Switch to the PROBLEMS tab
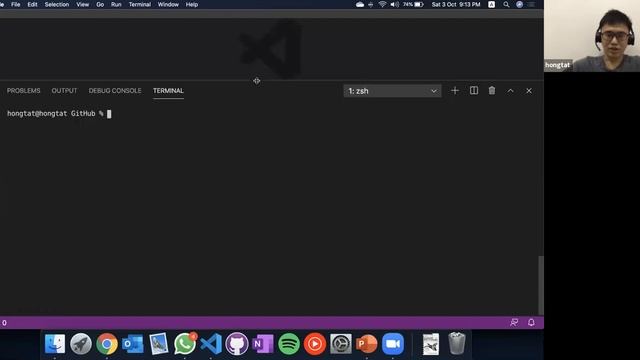This screenshot has height=360, width=640. pos(23,91)
